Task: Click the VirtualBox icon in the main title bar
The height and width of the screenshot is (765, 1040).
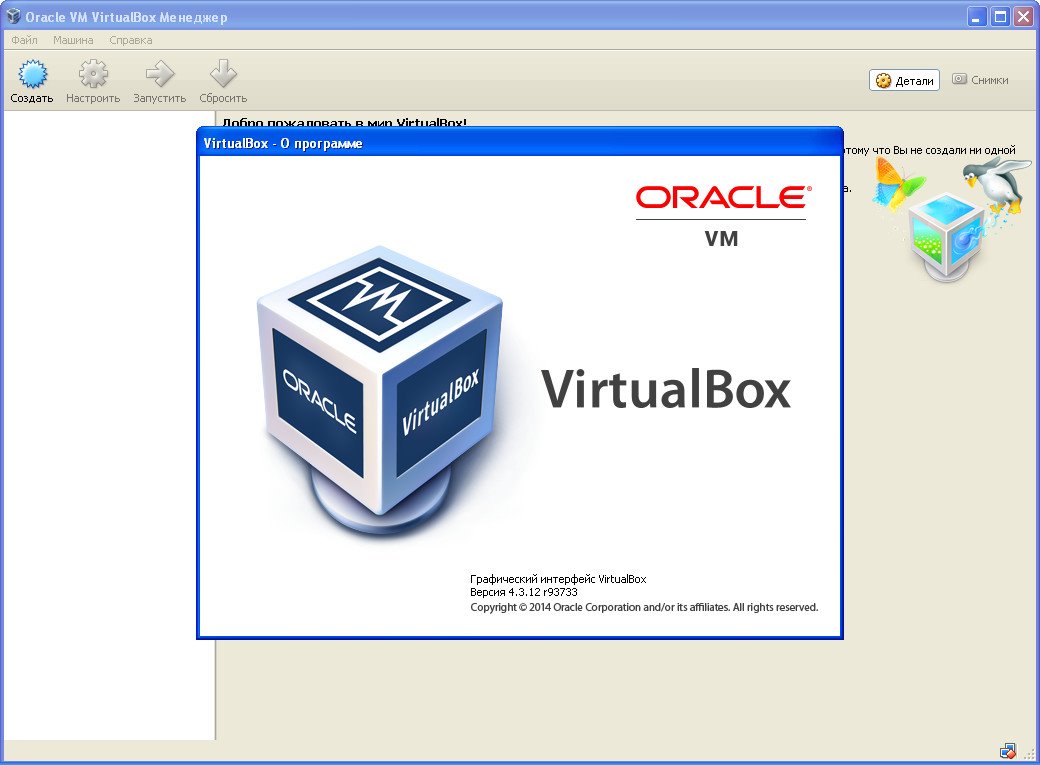Action: 13,17
